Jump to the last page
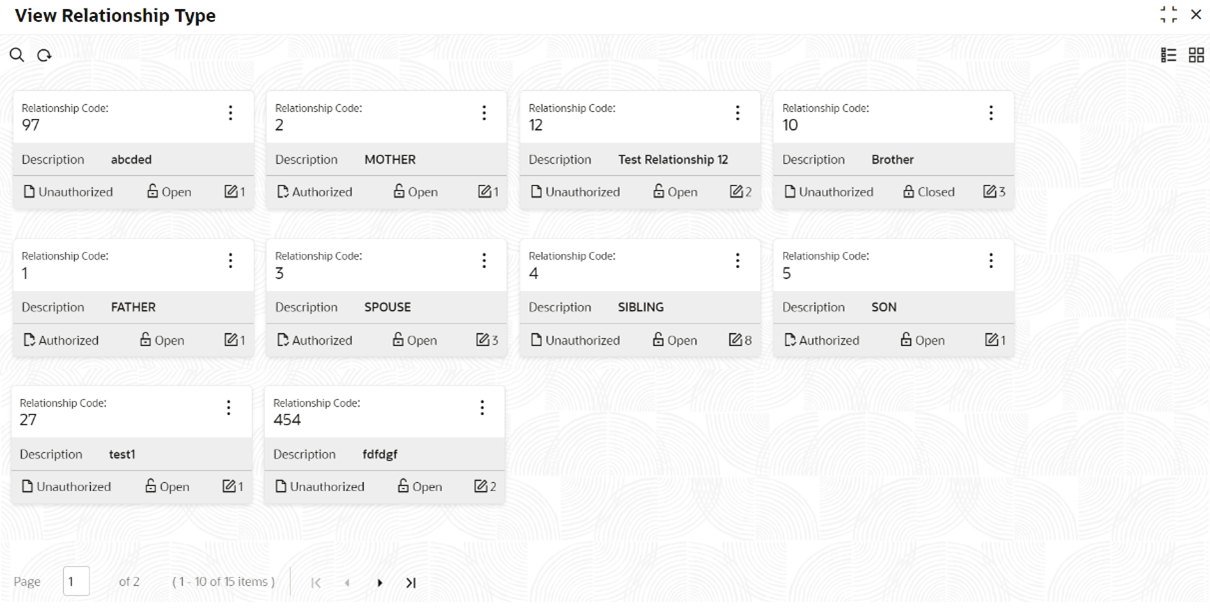 tap(410, 583)
